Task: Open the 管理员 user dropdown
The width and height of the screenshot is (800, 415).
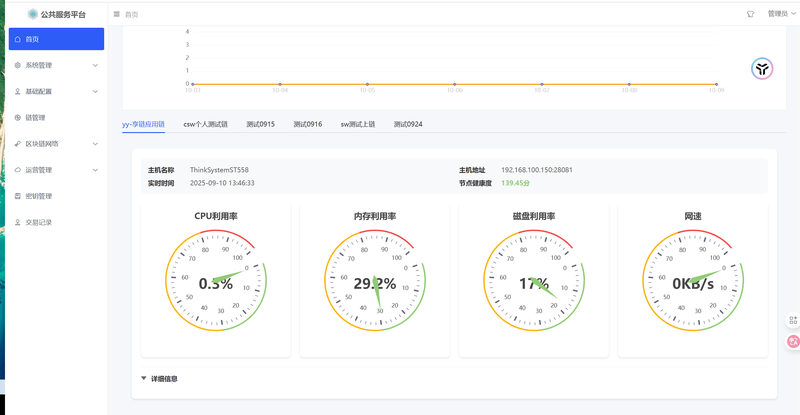Action: [x=781, y=14]
